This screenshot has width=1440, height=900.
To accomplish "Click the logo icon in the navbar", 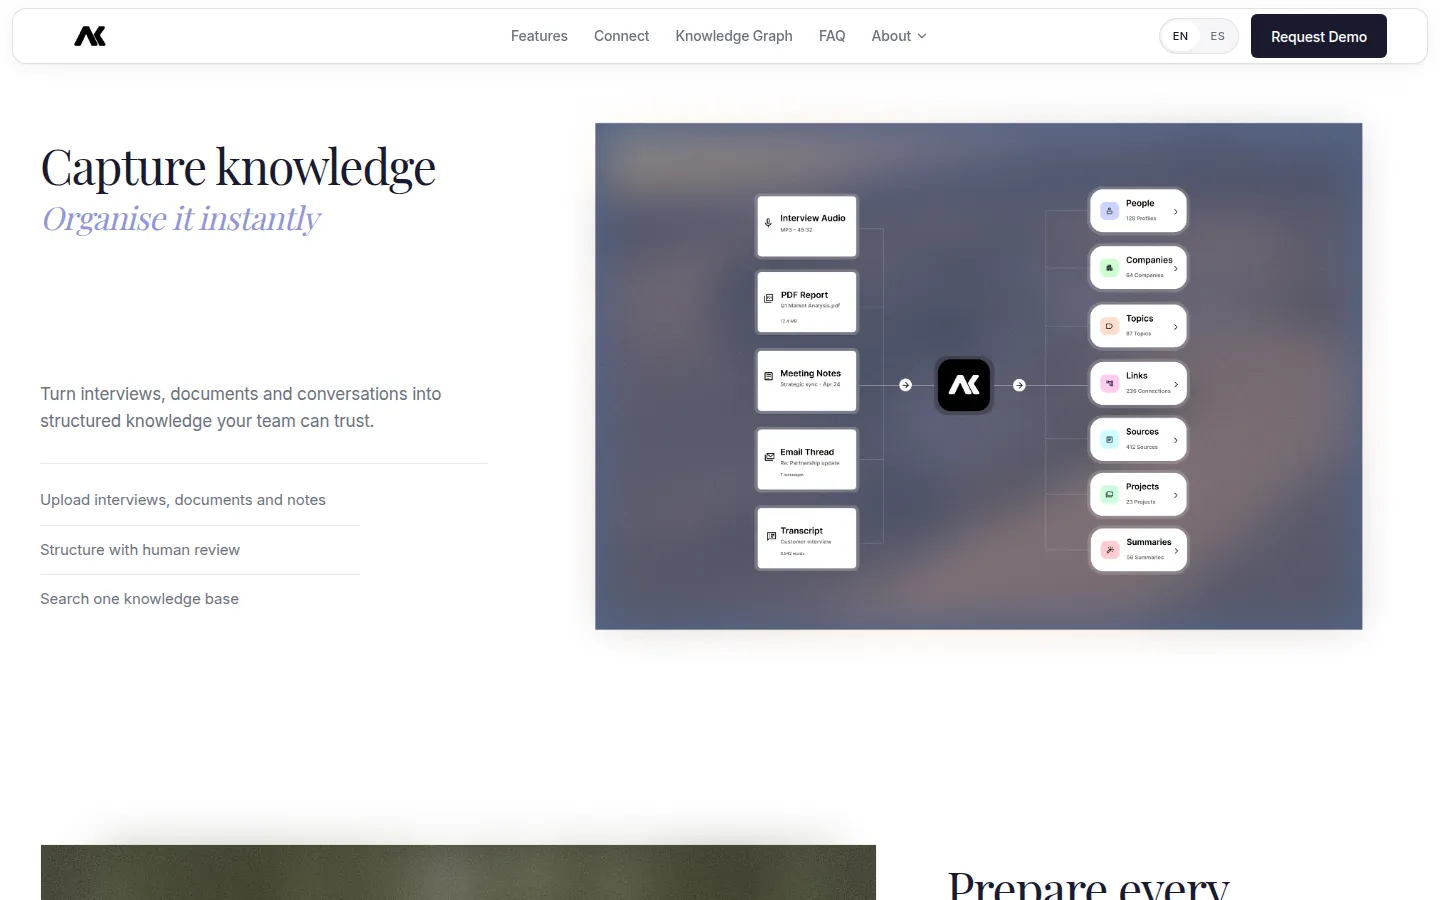I will pyautogui.click(x=90, y=36).
